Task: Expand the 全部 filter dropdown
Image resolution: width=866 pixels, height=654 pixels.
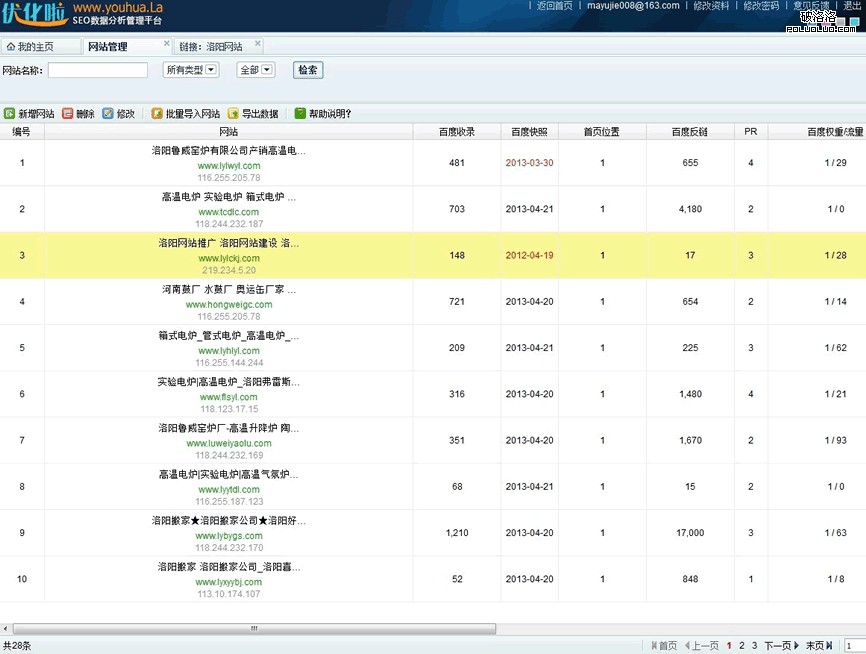Action: (x=255, y=70)
